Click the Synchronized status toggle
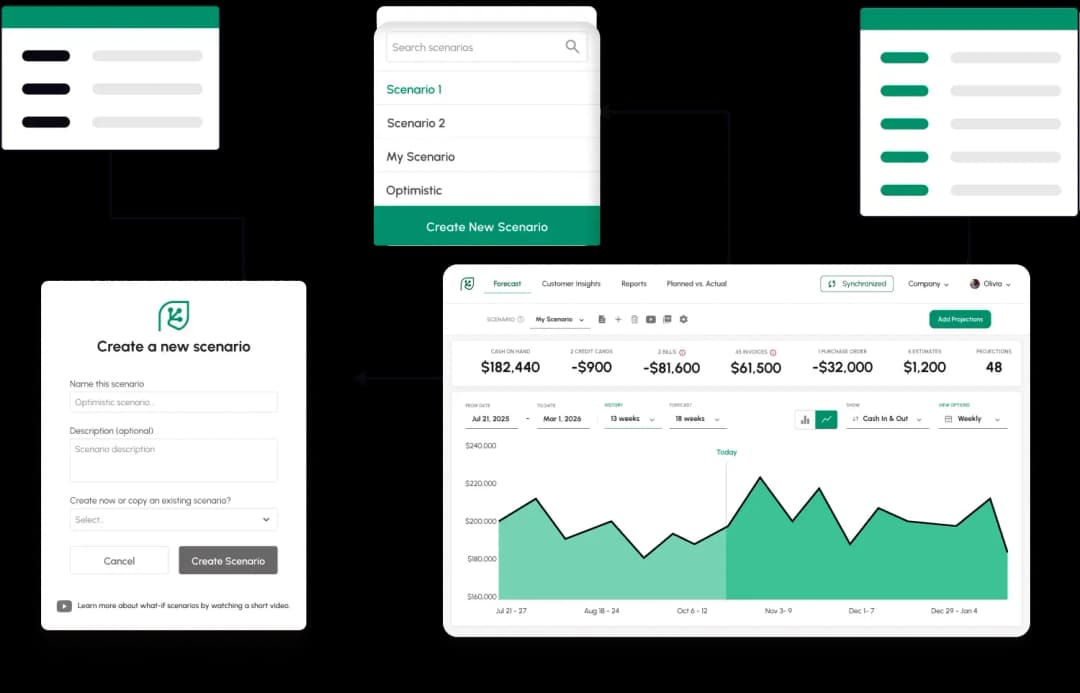The image size is (1080, 693). coord(856,284)
